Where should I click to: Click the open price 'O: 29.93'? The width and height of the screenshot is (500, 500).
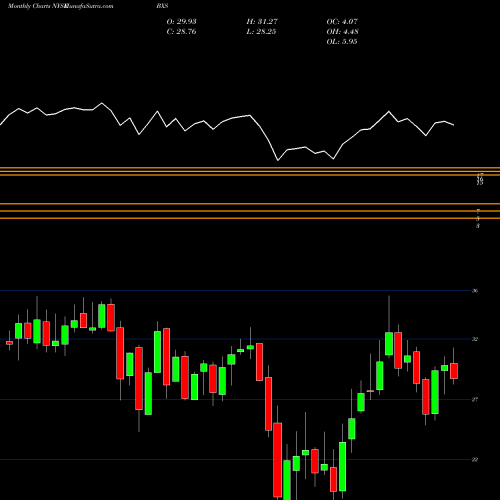[x=181, y=22]
